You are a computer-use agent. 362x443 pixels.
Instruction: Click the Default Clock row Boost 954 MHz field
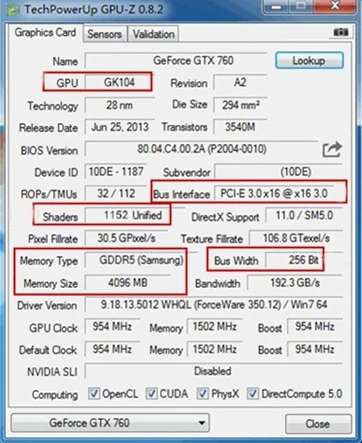pos(315,349)
